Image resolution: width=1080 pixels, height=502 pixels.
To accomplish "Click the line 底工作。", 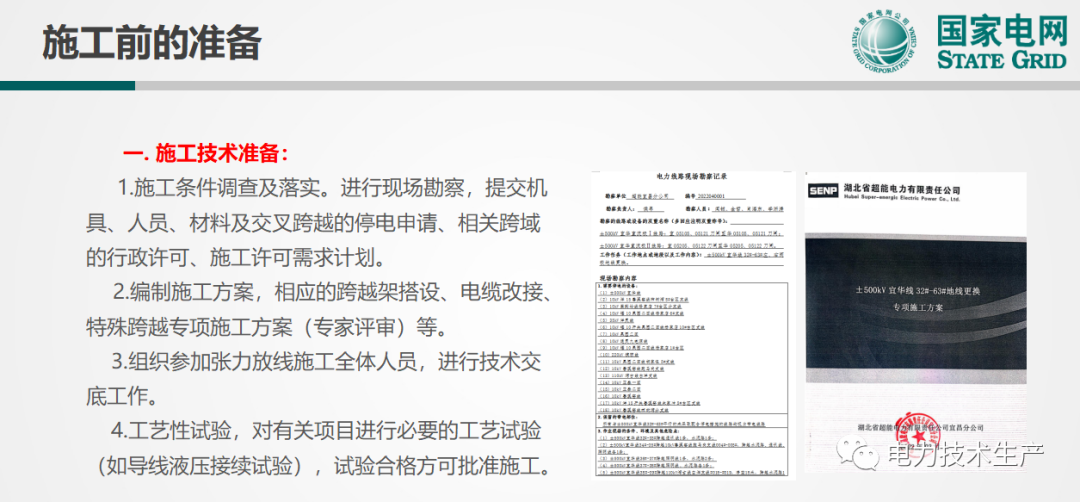I will 121,396.
